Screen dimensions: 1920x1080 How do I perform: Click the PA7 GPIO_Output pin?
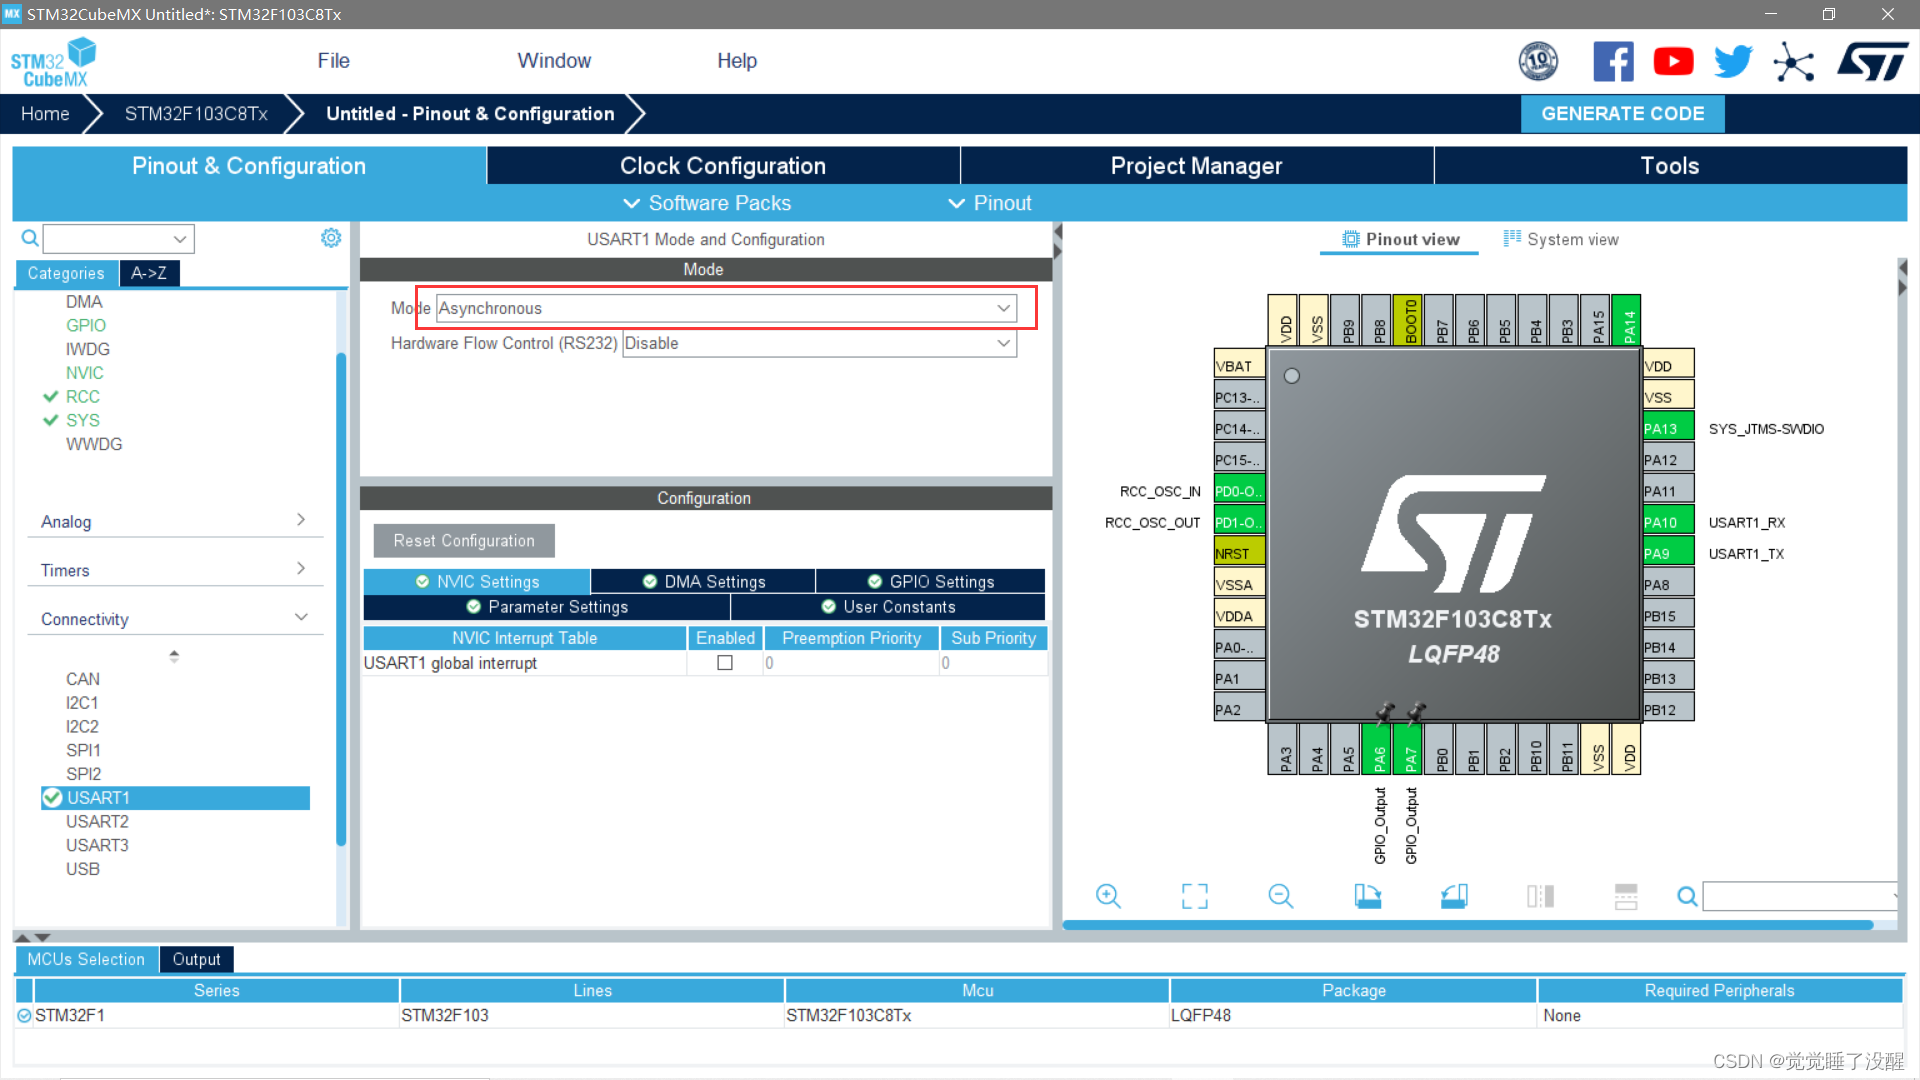(1410, 749)
